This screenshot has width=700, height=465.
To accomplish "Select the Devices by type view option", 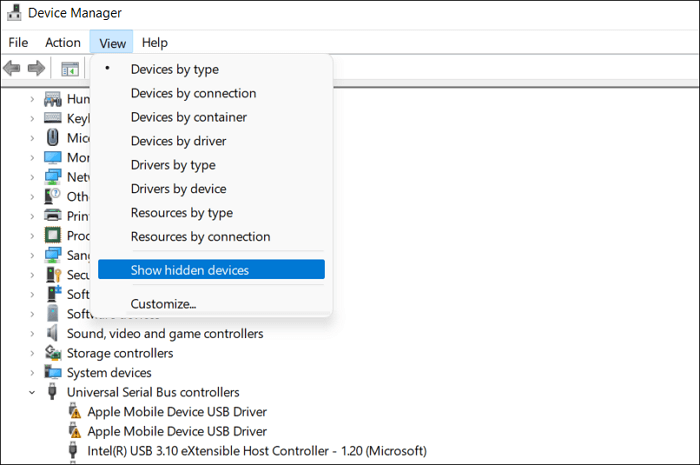I will point(174,69).
